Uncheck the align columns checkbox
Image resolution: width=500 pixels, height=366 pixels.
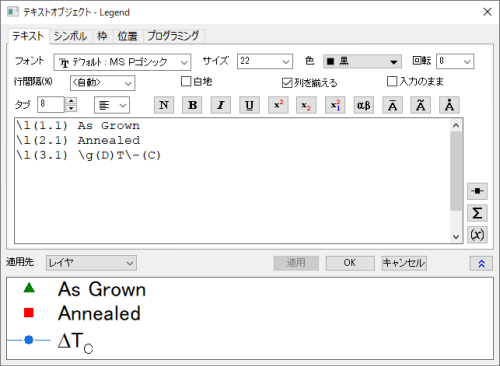tap(287, 83)
